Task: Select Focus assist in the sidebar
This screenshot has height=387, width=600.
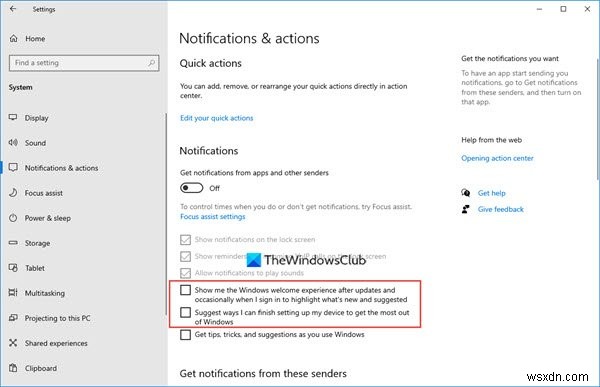Action: [x=44, y=193]
